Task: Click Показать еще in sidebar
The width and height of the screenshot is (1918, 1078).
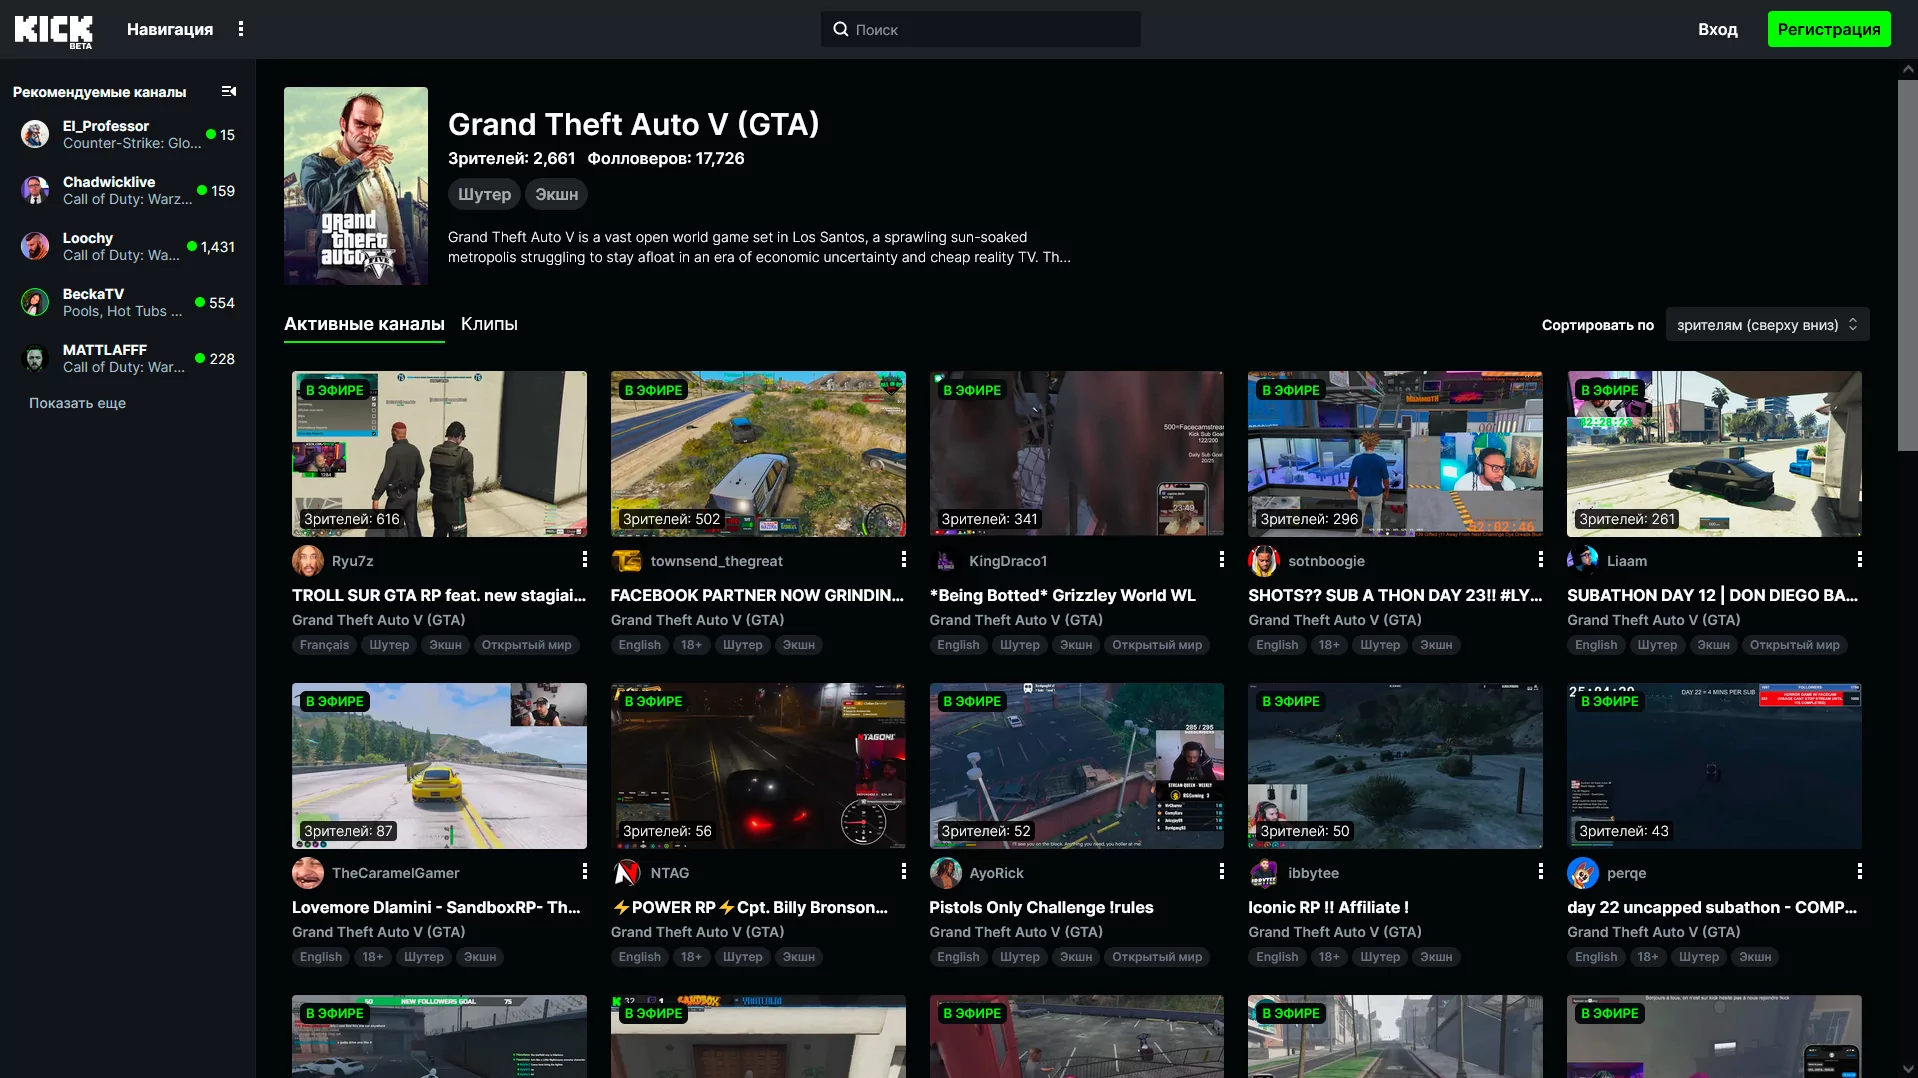Action: click(x=77, y=403)
